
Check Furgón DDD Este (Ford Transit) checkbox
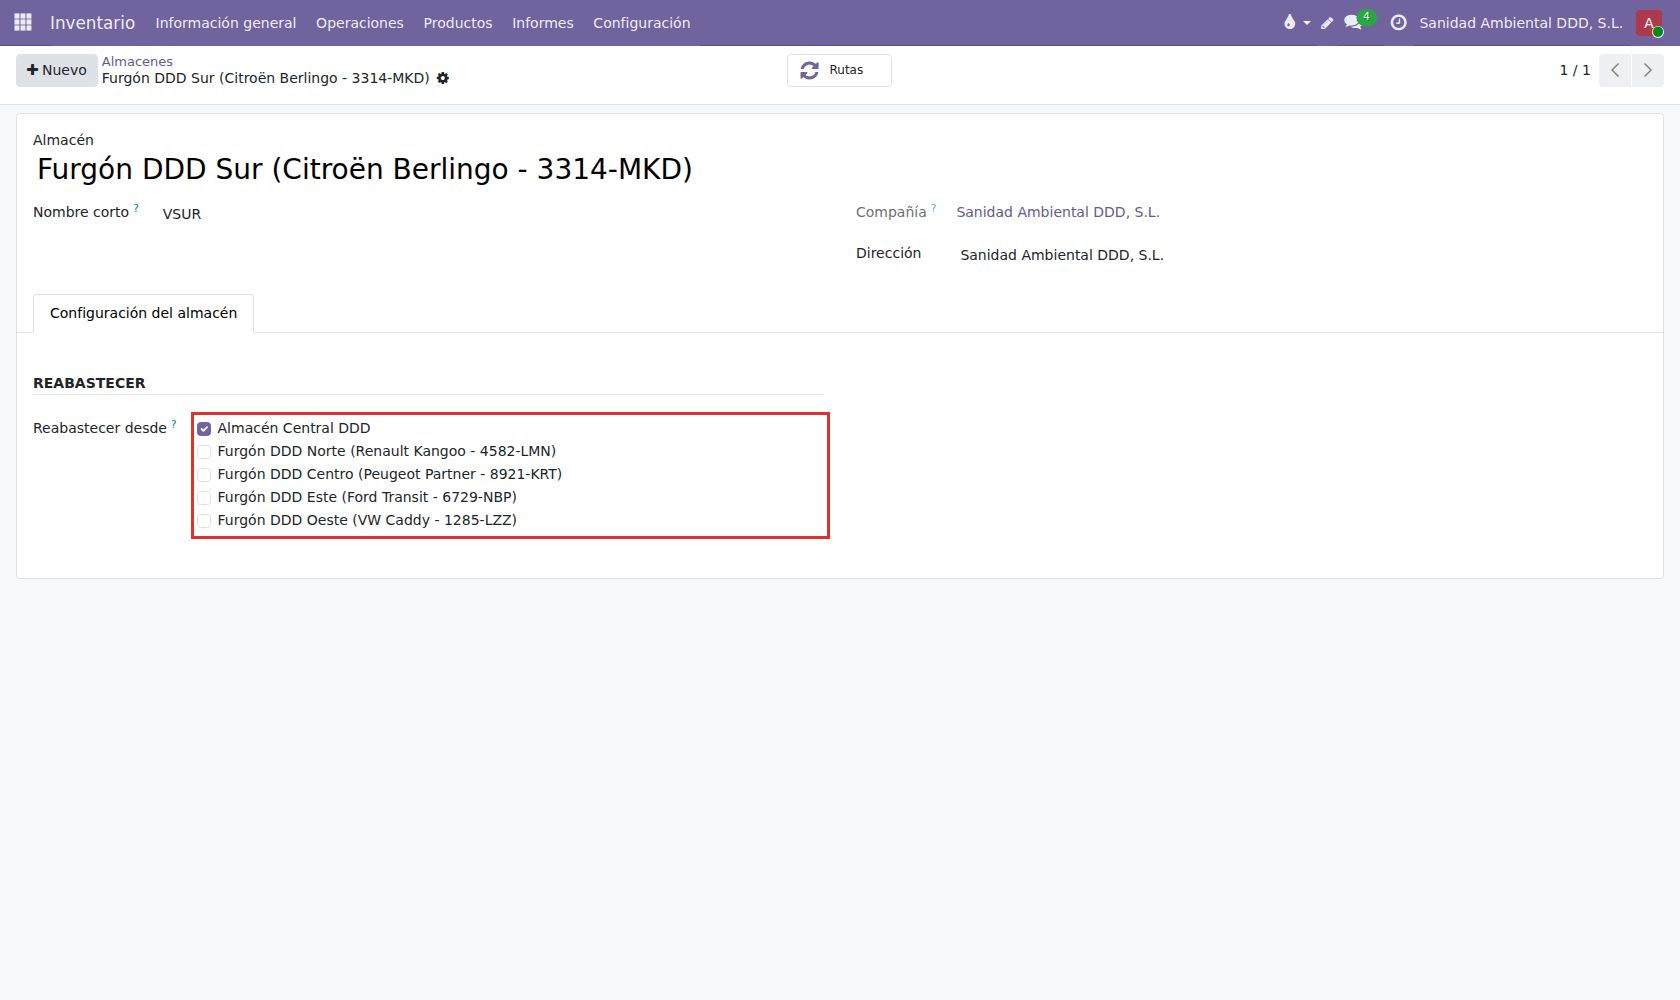(204, 498)
